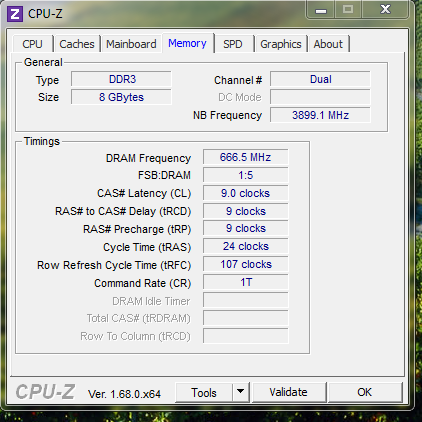This screenshot has width=422, height=422.
Task: Select the Memory tab
Action: click(188, 43)
